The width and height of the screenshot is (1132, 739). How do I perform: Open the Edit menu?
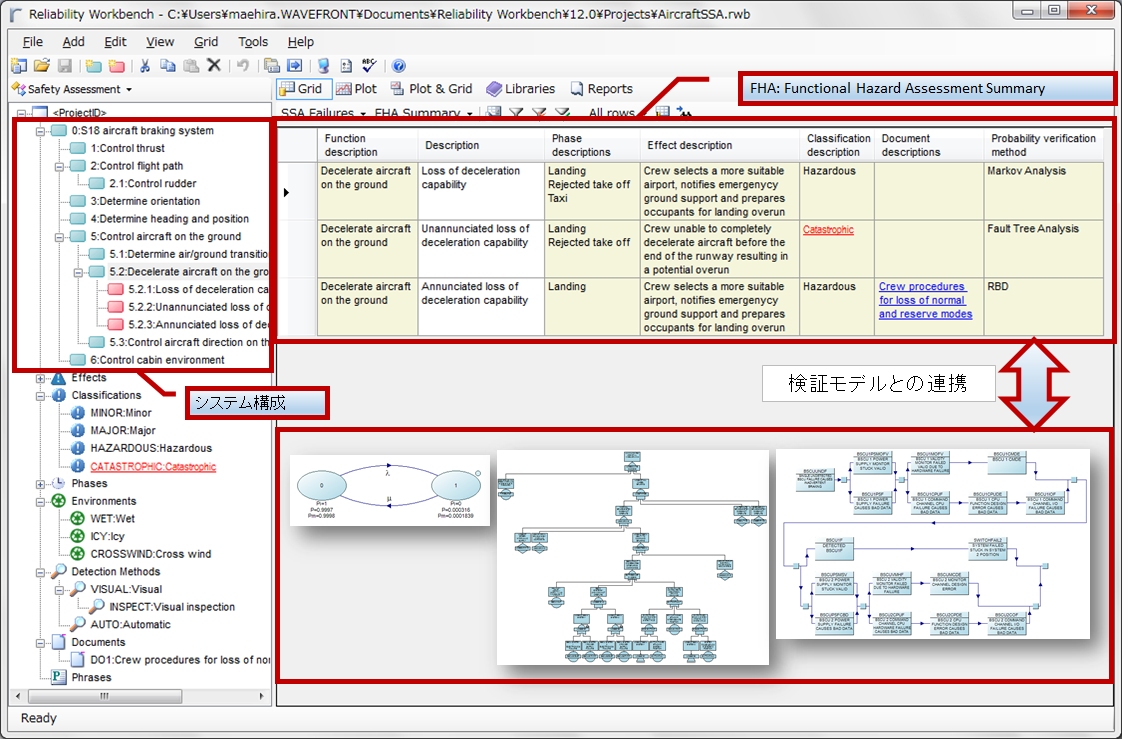116,42
